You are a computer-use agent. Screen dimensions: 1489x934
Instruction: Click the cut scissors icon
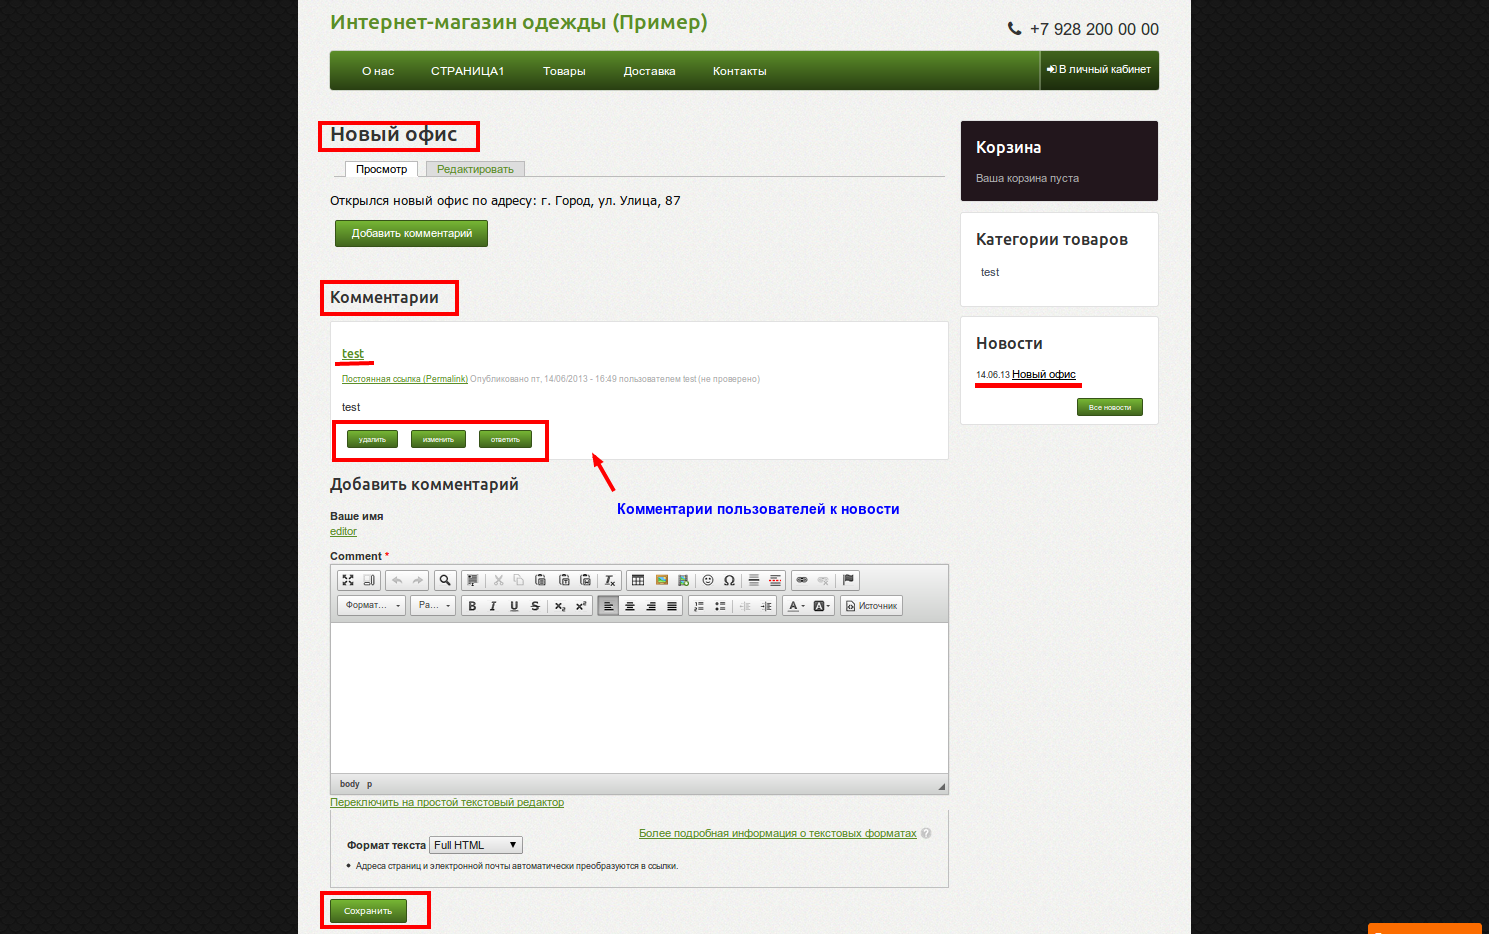[x=498, y=580]
